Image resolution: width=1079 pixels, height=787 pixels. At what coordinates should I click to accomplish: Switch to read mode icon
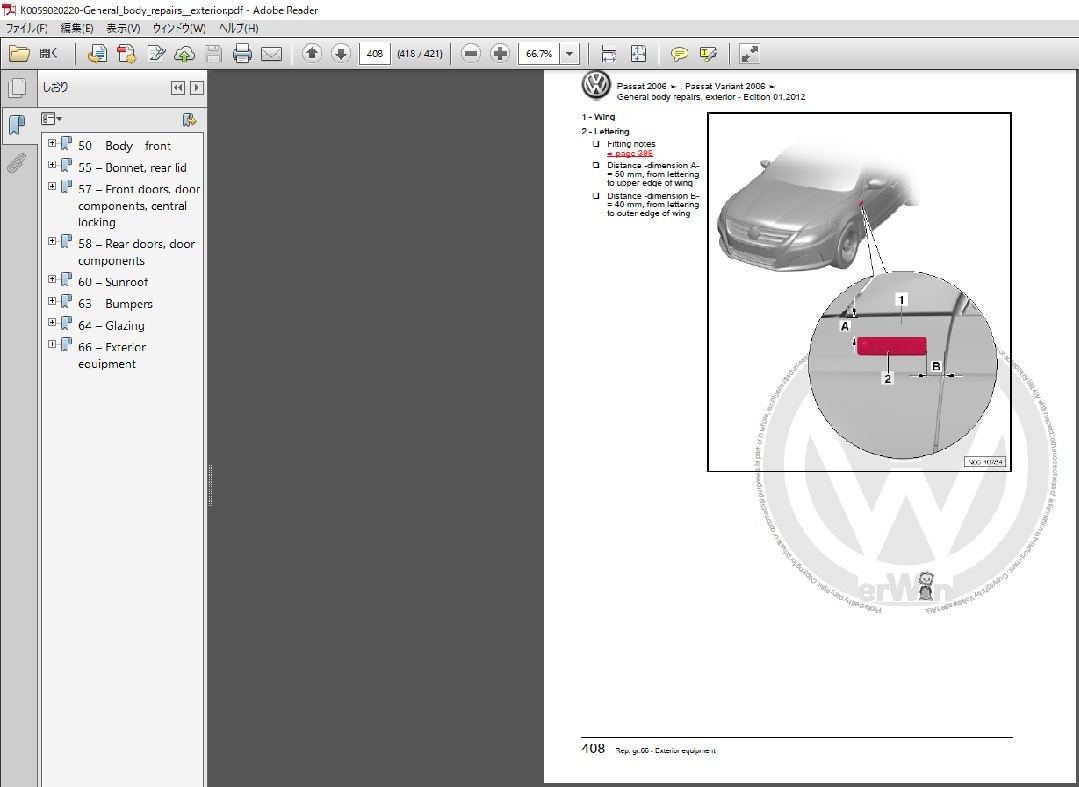click(749, 54)
